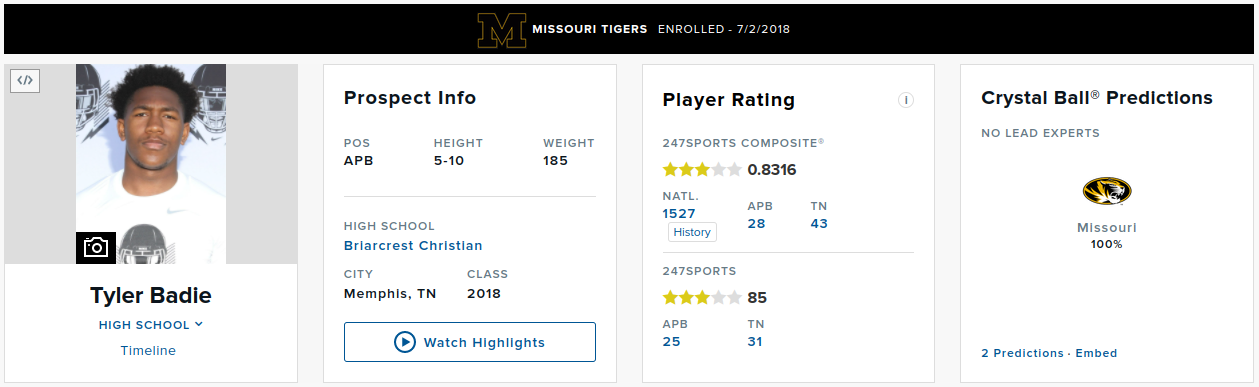Open 247Sports TN rank 31

coord(756,342)
